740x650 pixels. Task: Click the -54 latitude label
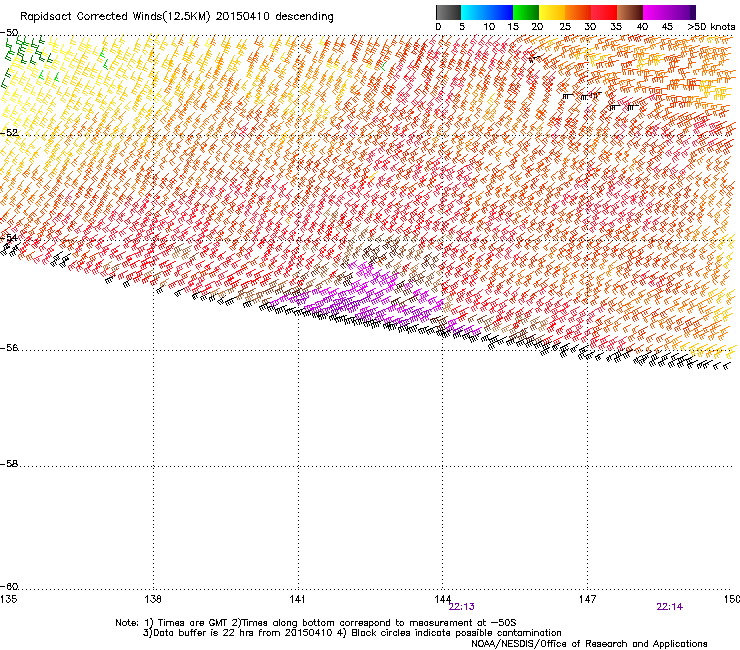[x=9, y=237]
